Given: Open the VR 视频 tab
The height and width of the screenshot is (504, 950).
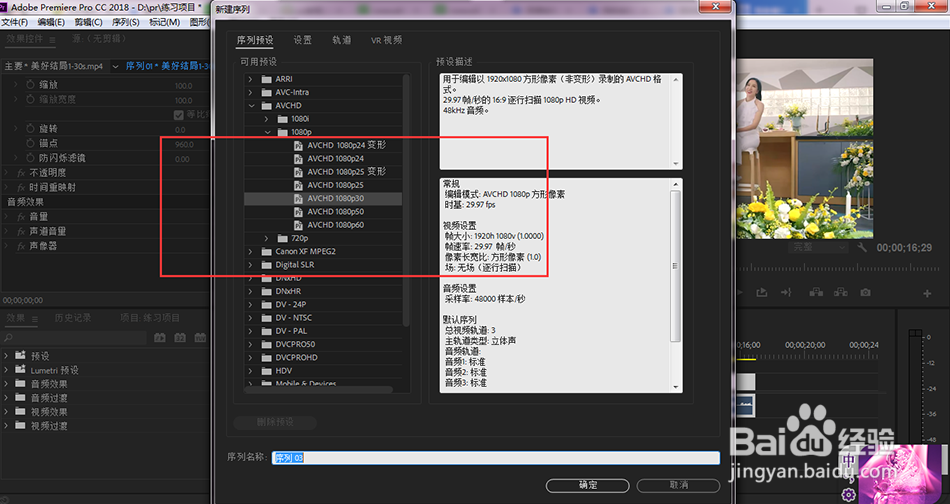Looking at the screenshot, I should tap(387, 40).
